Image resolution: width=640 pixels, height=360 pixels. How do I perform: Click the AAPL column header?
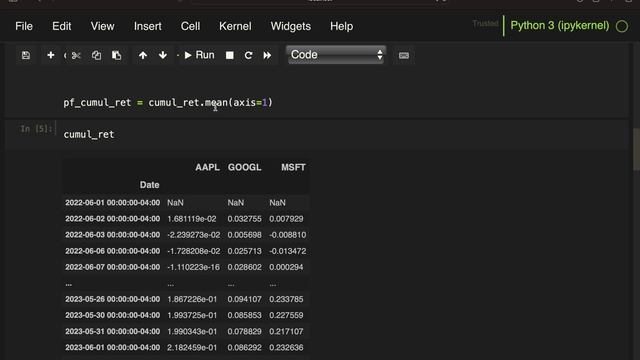[207, 167]
